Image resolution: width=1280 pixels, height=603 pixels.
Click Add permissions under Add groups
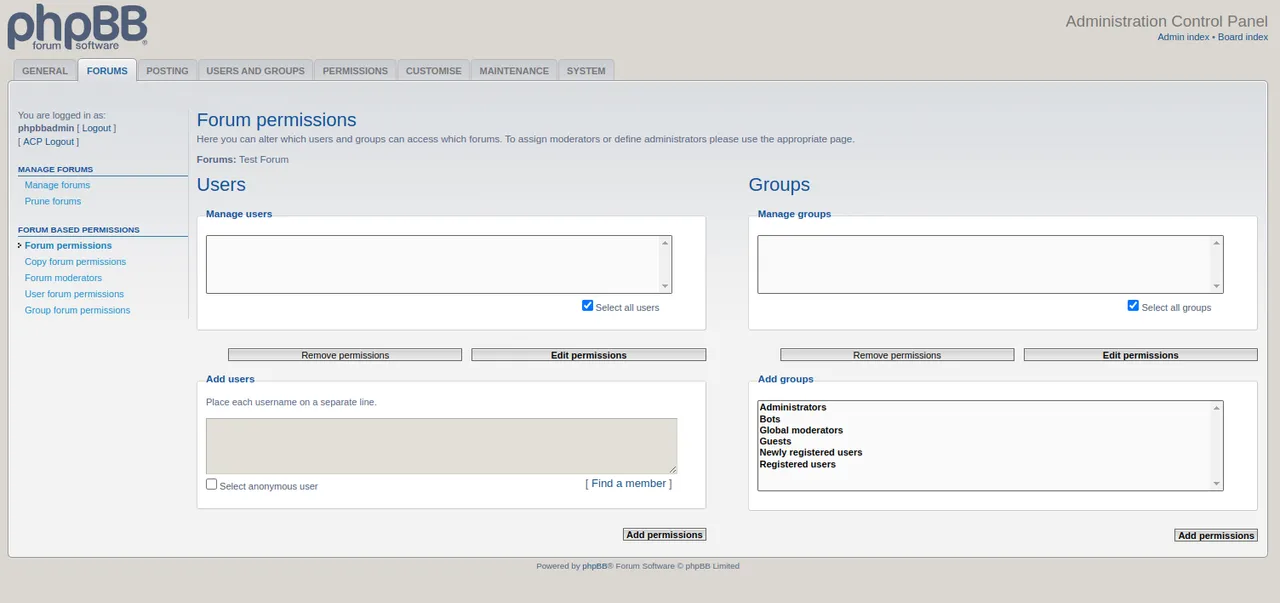[1216, 536]
